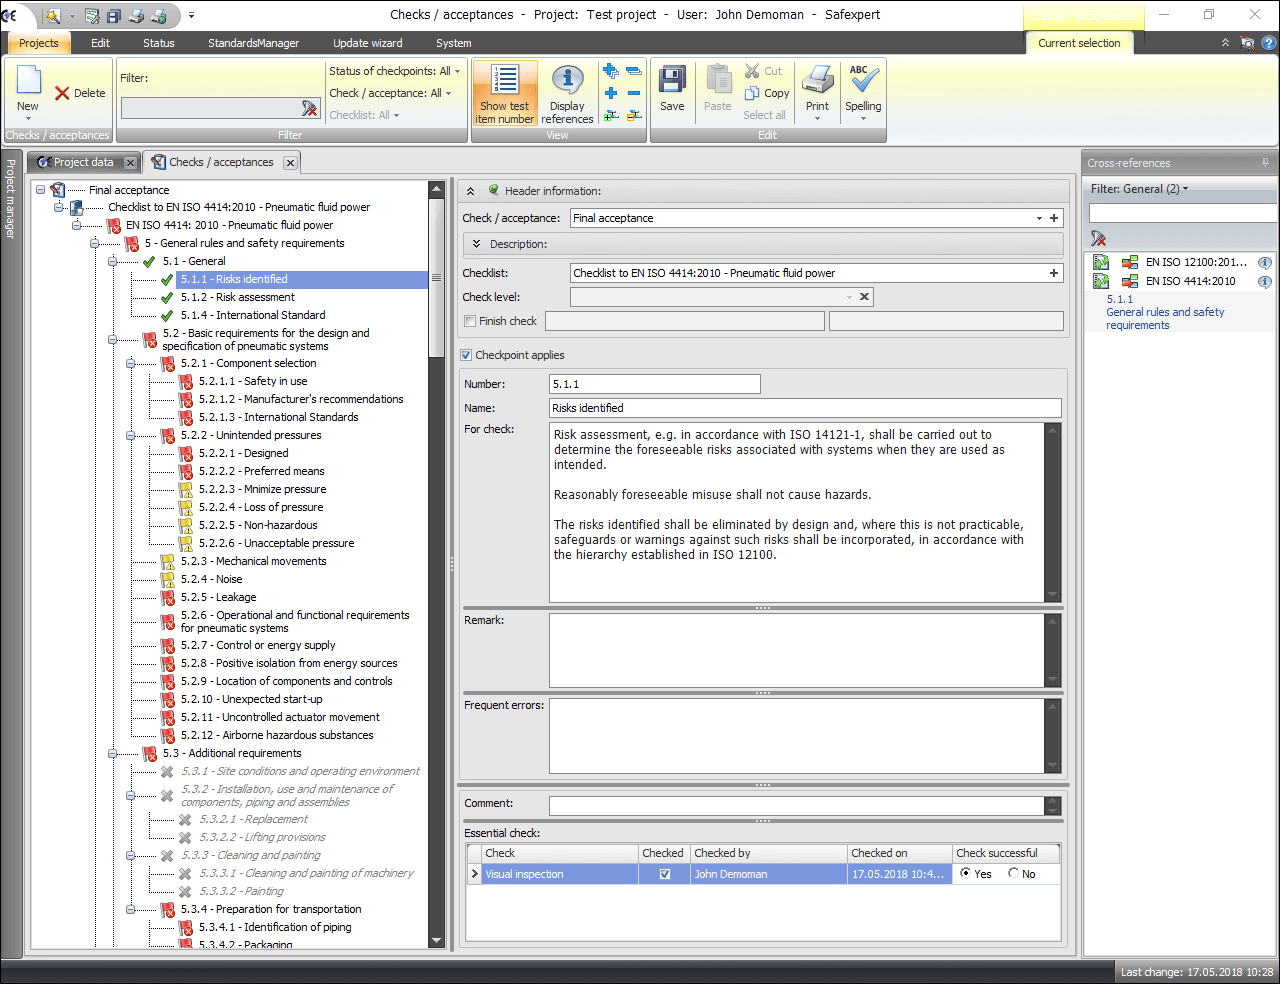Open Status of checkpoints dropdown

tap(395, 71)
